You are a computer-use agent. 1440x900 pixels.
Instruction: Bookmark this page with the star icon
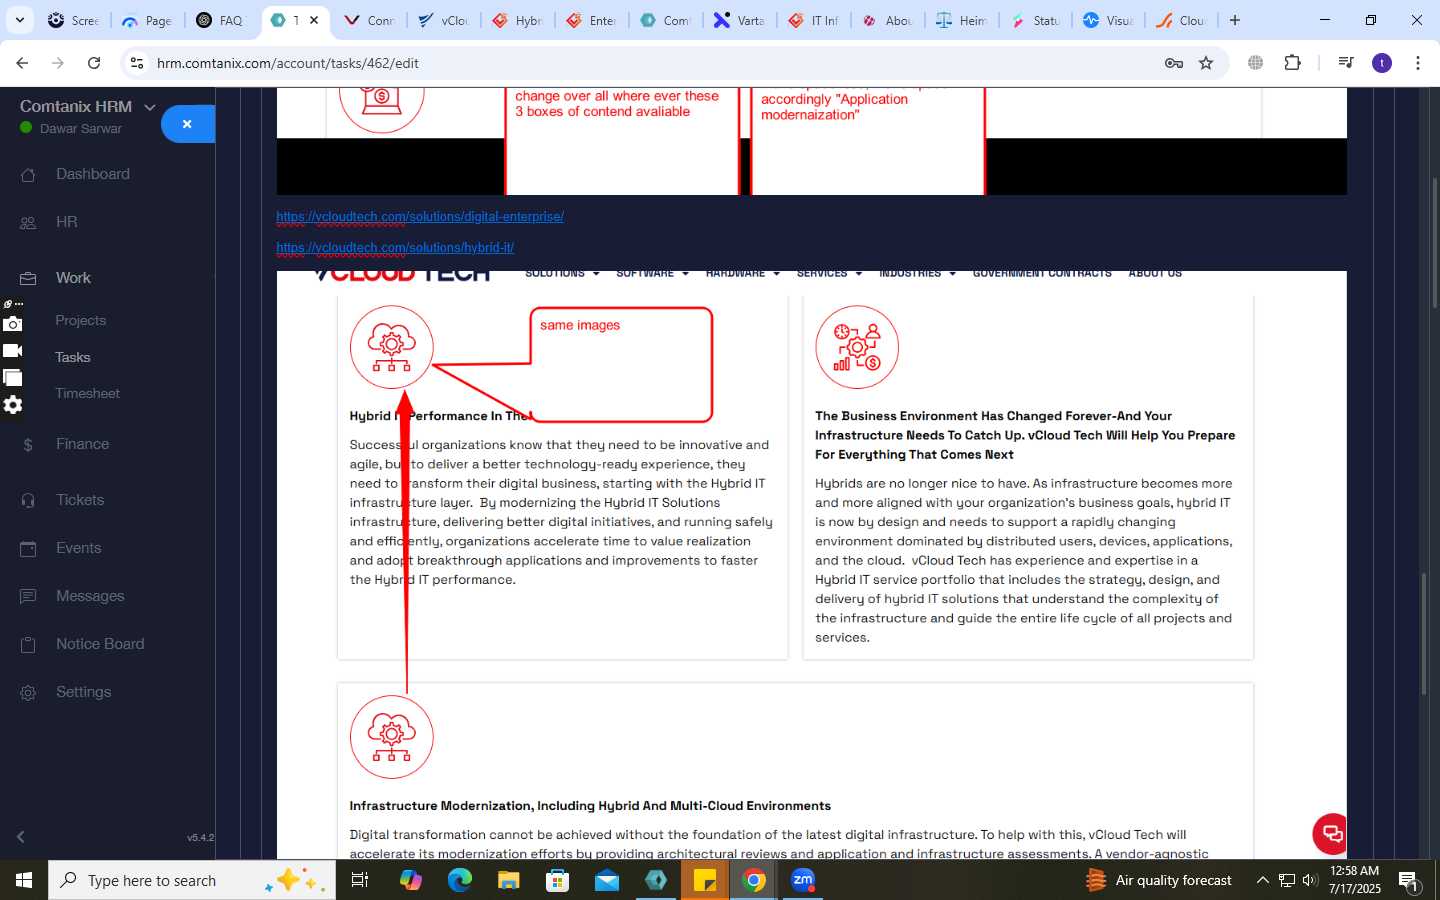click(x=1206, y=63)
